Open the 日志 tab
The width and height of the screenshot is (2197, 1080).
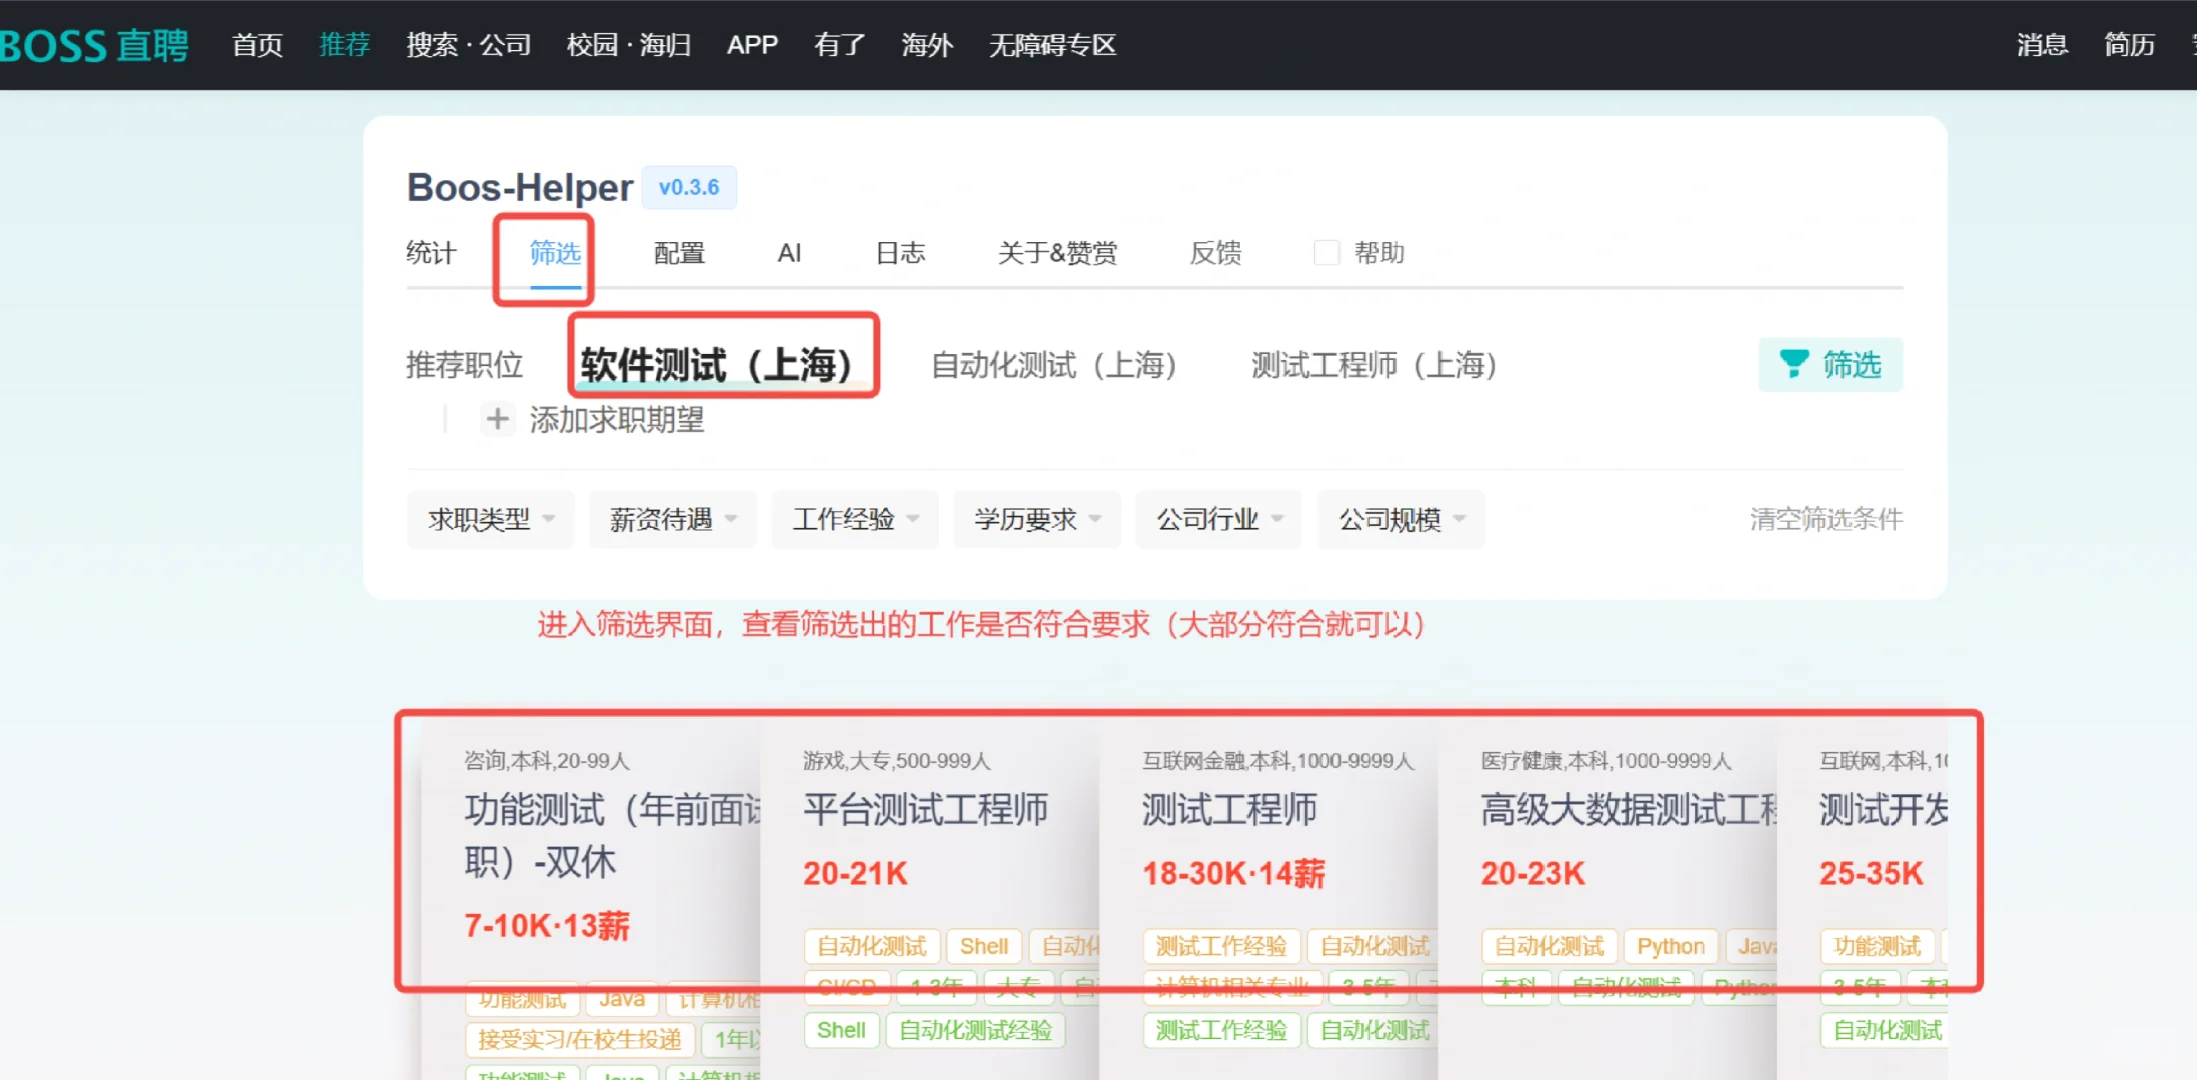click(x=898, y=252)
